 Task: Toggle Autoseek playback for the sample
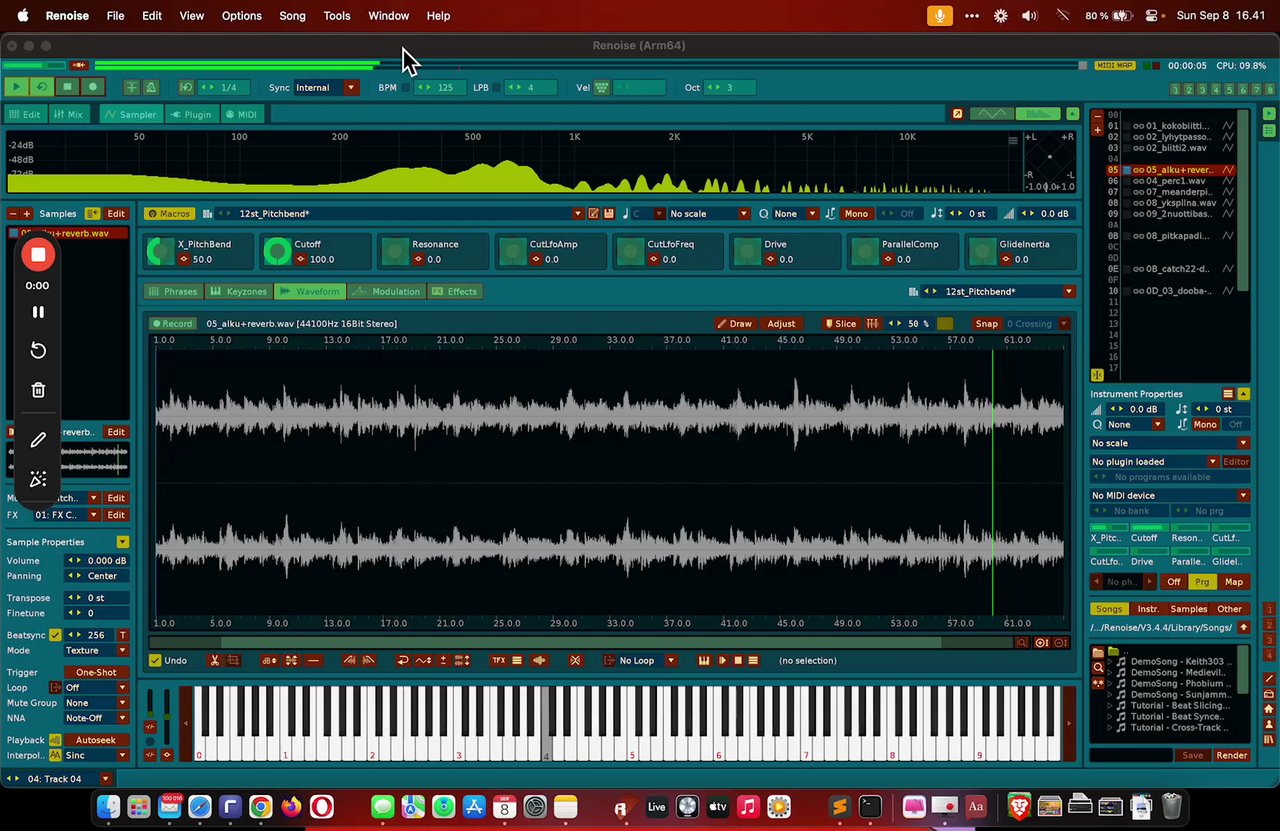pos(96,740)
